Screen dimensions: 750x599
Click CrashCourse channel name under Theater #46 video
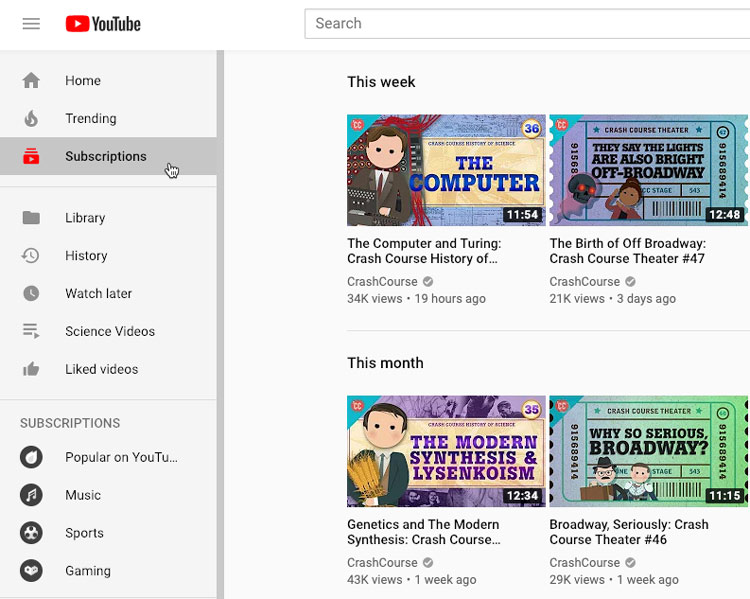tap(585, 563)
